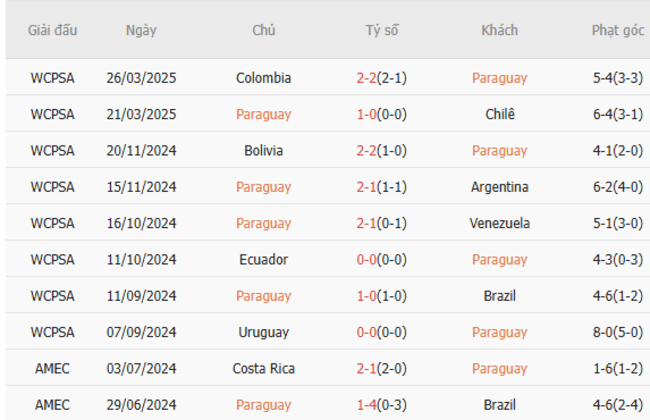This screenshot has width=650, height=420.
Task: Open the Ecuador team link
Action: (x=264, y=260)
